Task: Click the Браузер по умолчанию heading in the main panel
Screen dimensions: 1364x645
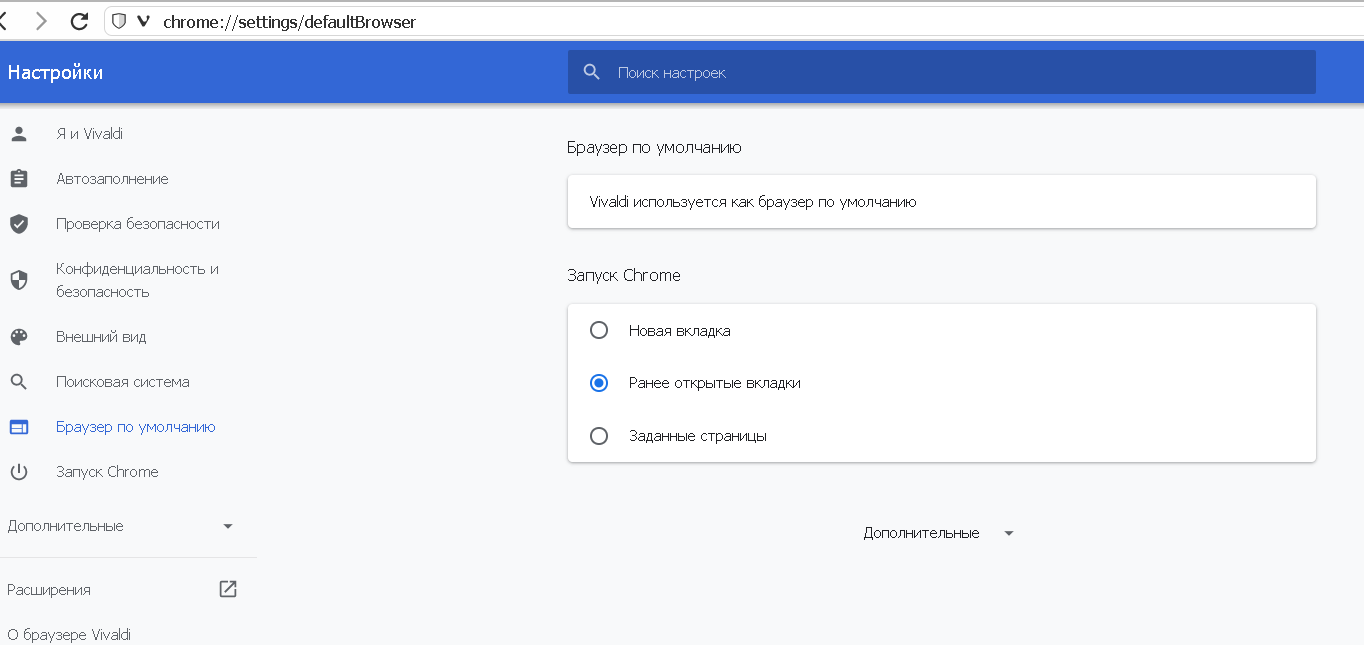Action: [654, 147]
